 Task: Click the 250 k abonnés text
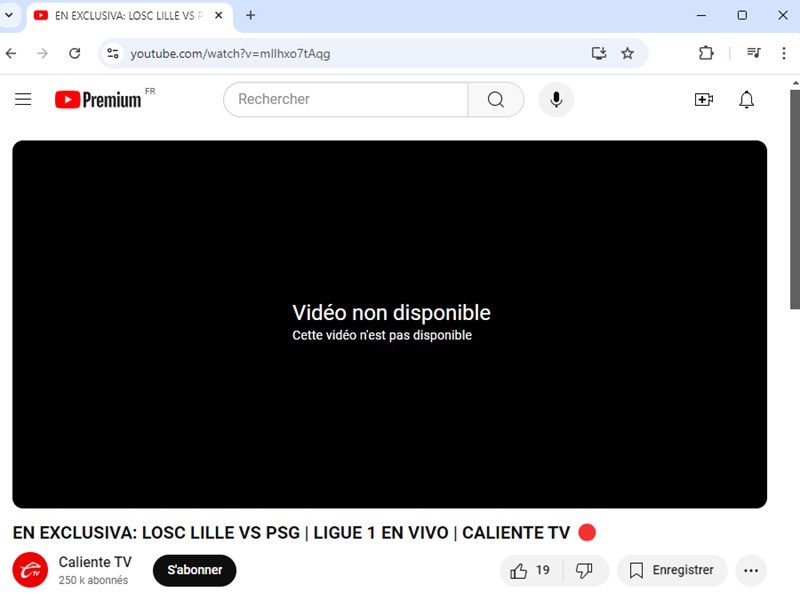[93, 580]
